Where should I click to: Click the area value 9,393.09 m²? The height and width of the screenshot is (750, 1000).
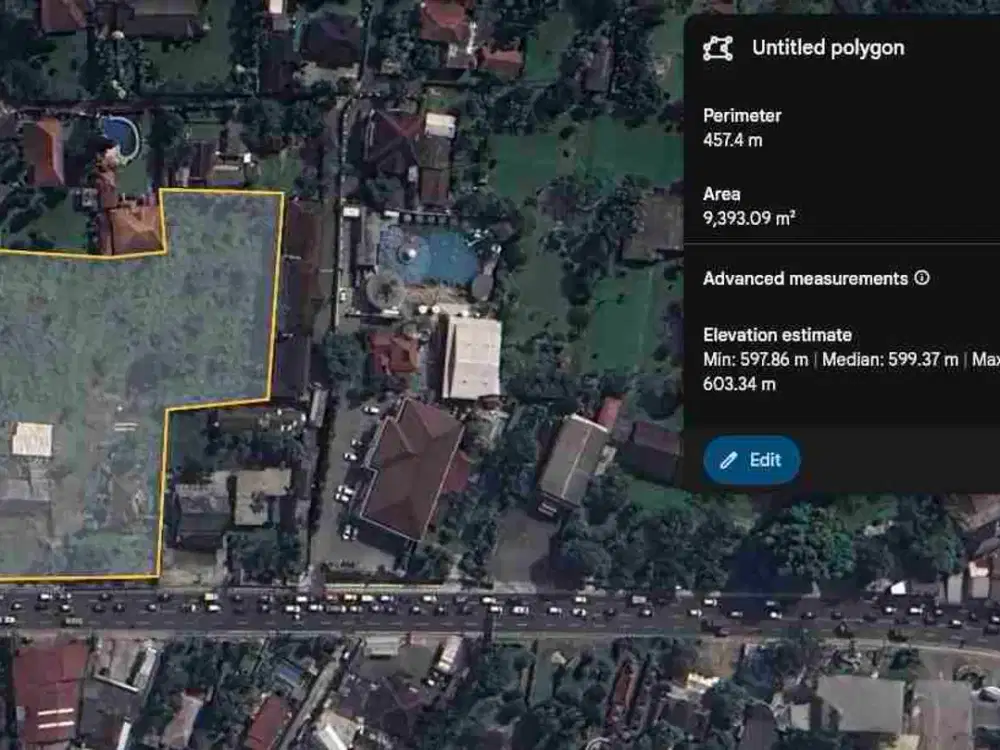[x=749, y=218]
